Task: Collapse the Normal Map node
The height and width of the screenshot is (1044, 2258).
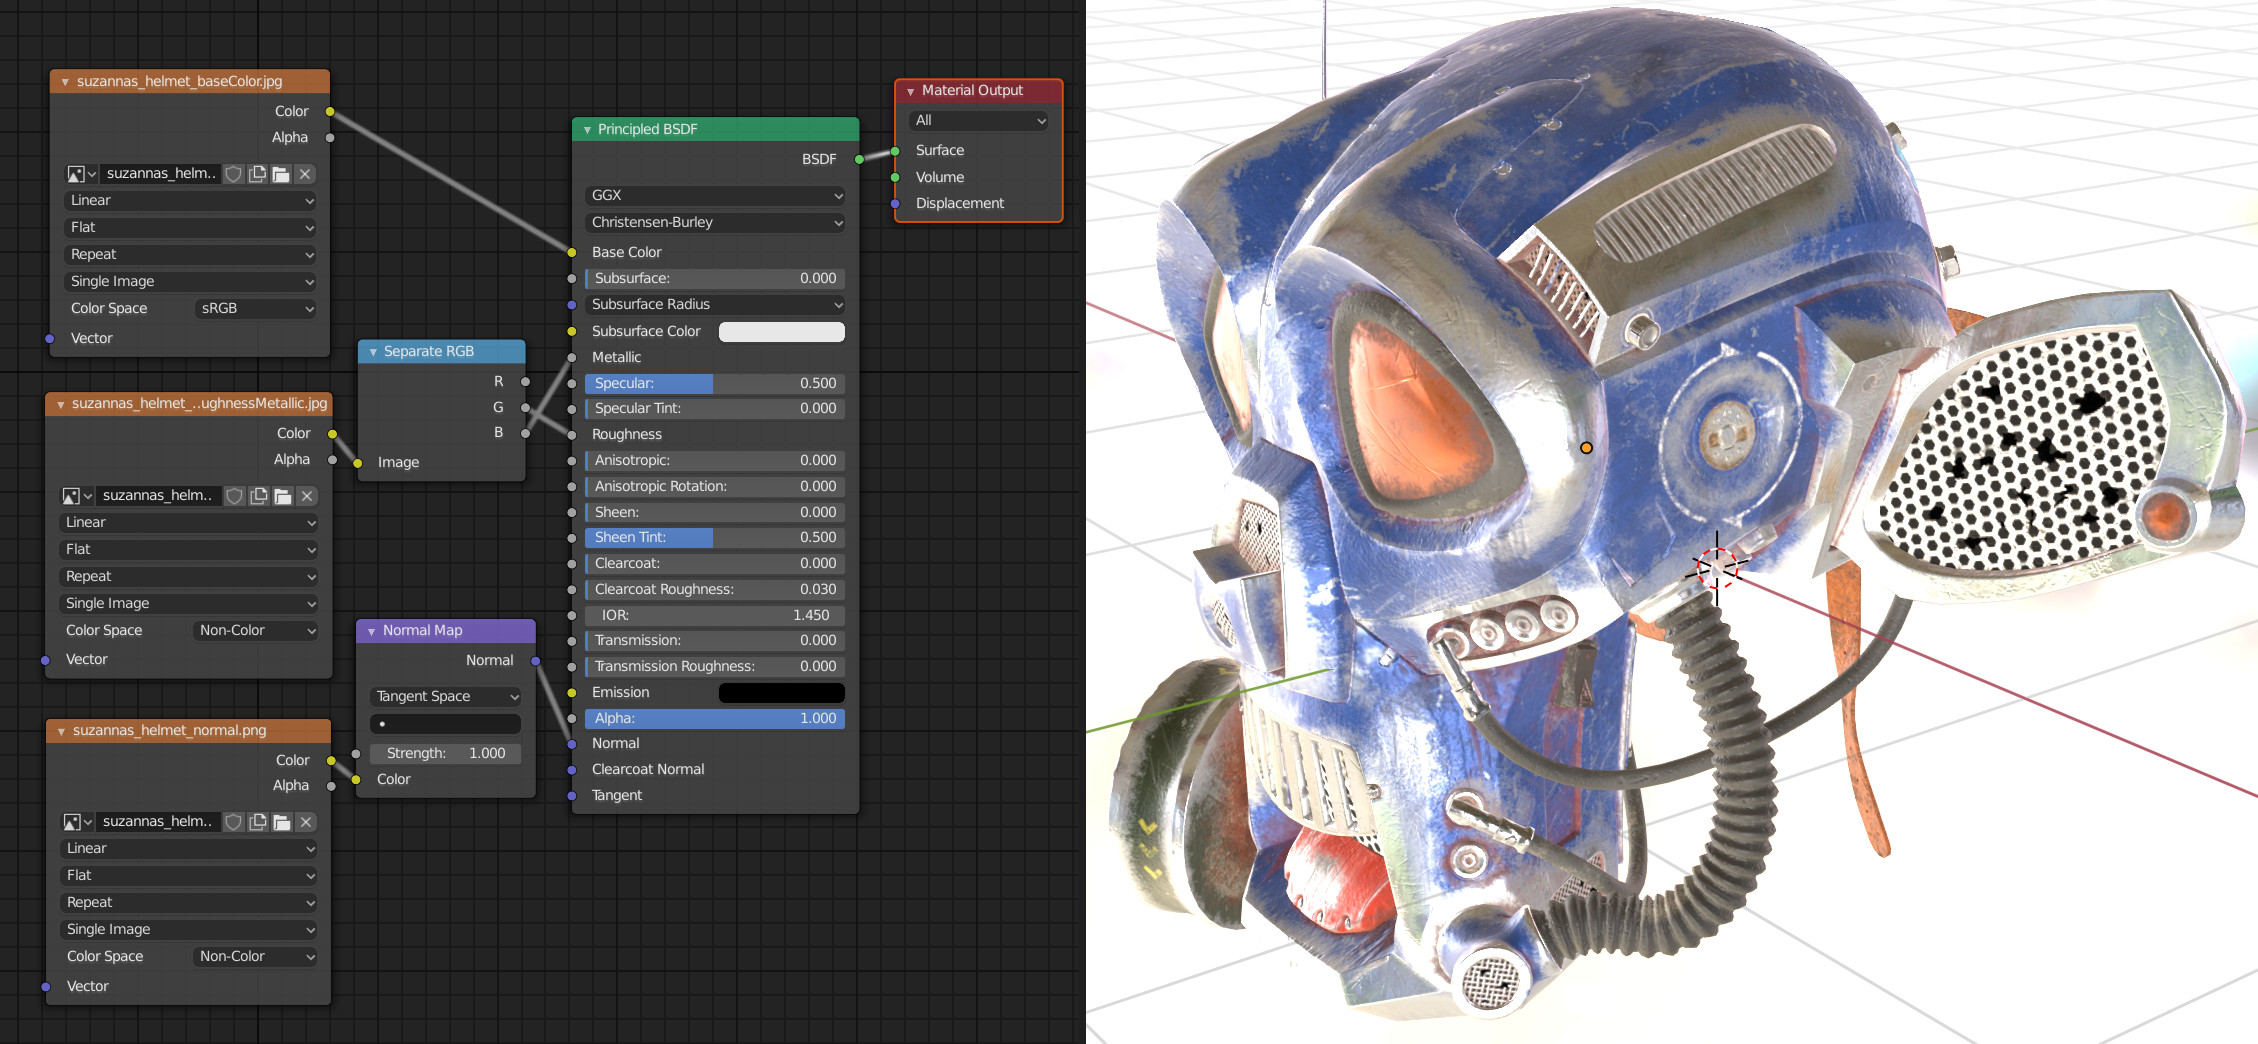Action: [372, 631]
